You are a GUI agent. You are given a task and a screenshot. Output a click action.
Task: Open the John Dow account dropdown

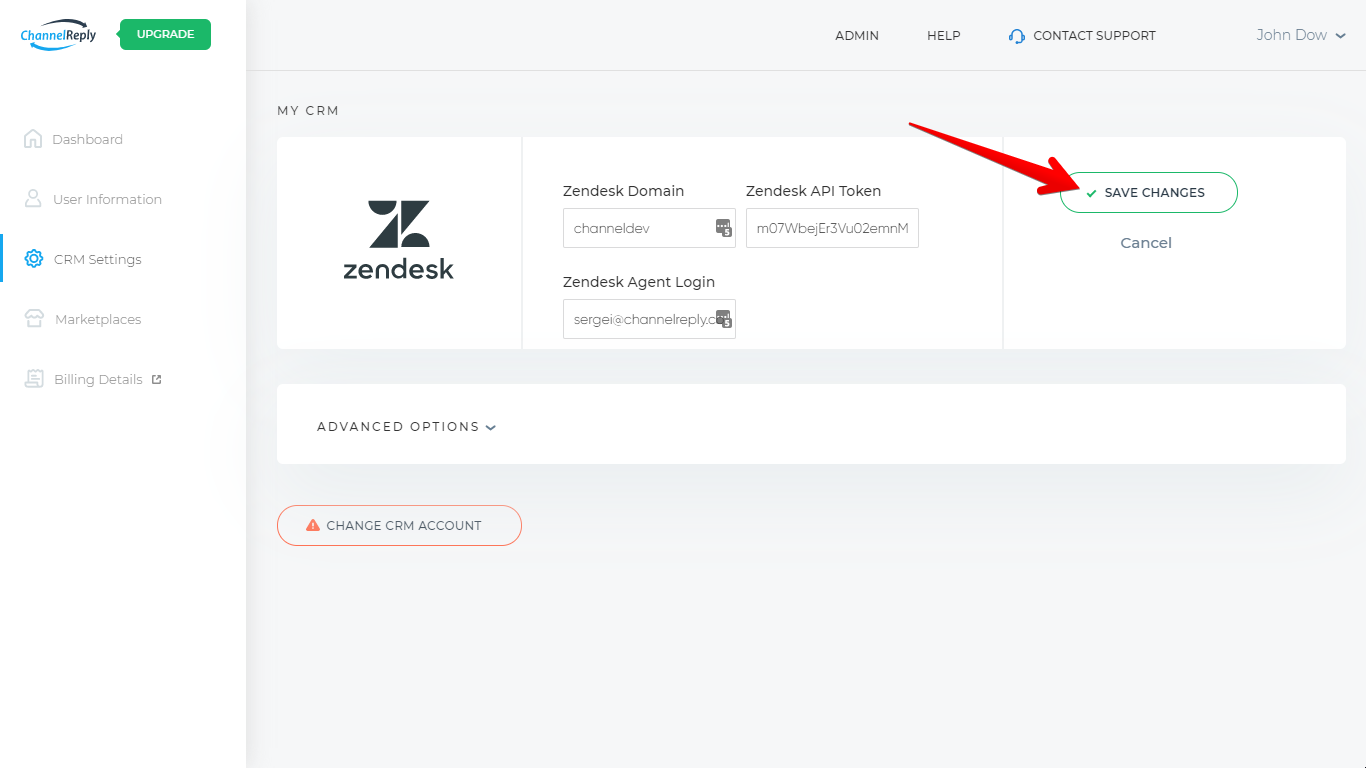(x=1301, y=35)
